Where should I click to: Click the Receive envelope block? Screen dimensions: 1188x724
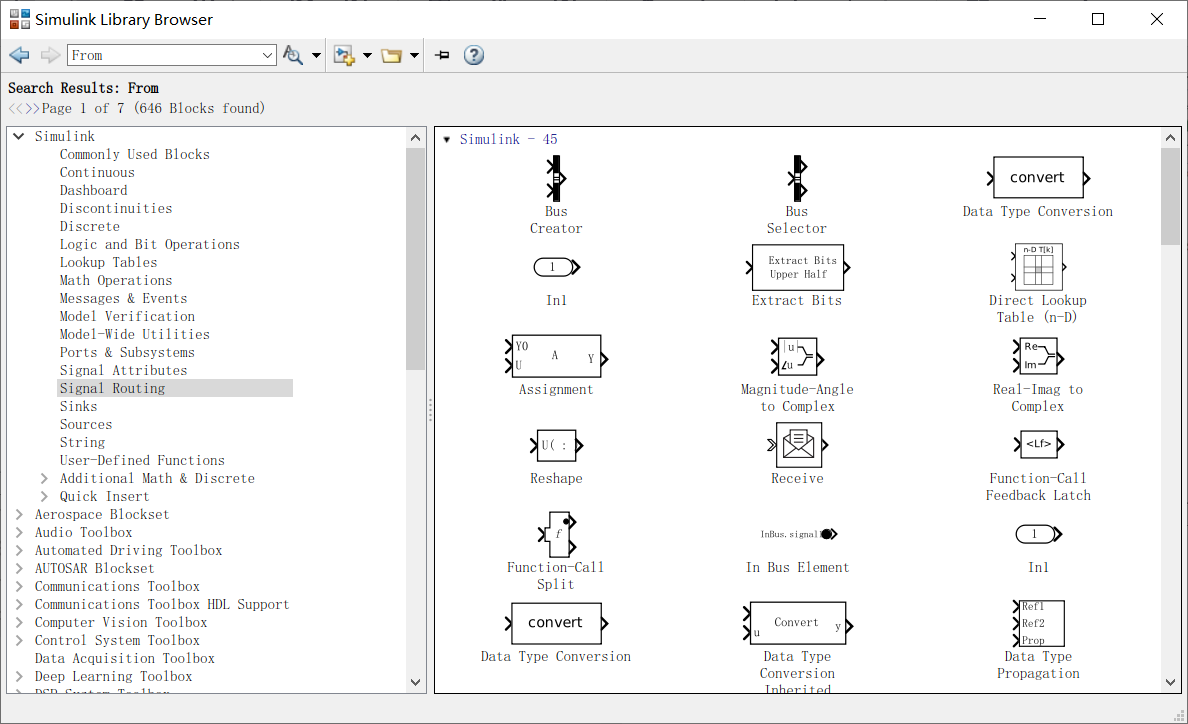[x=797, y=445]
